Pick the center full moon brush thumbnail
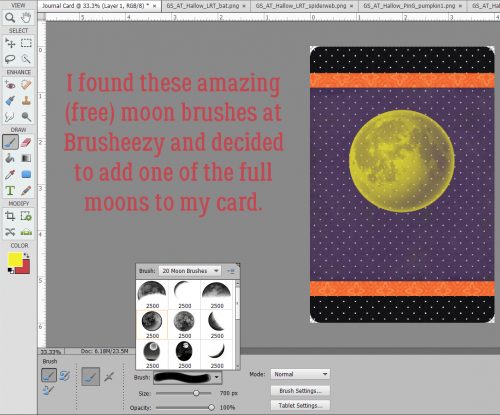 click(x=184, y=324)
